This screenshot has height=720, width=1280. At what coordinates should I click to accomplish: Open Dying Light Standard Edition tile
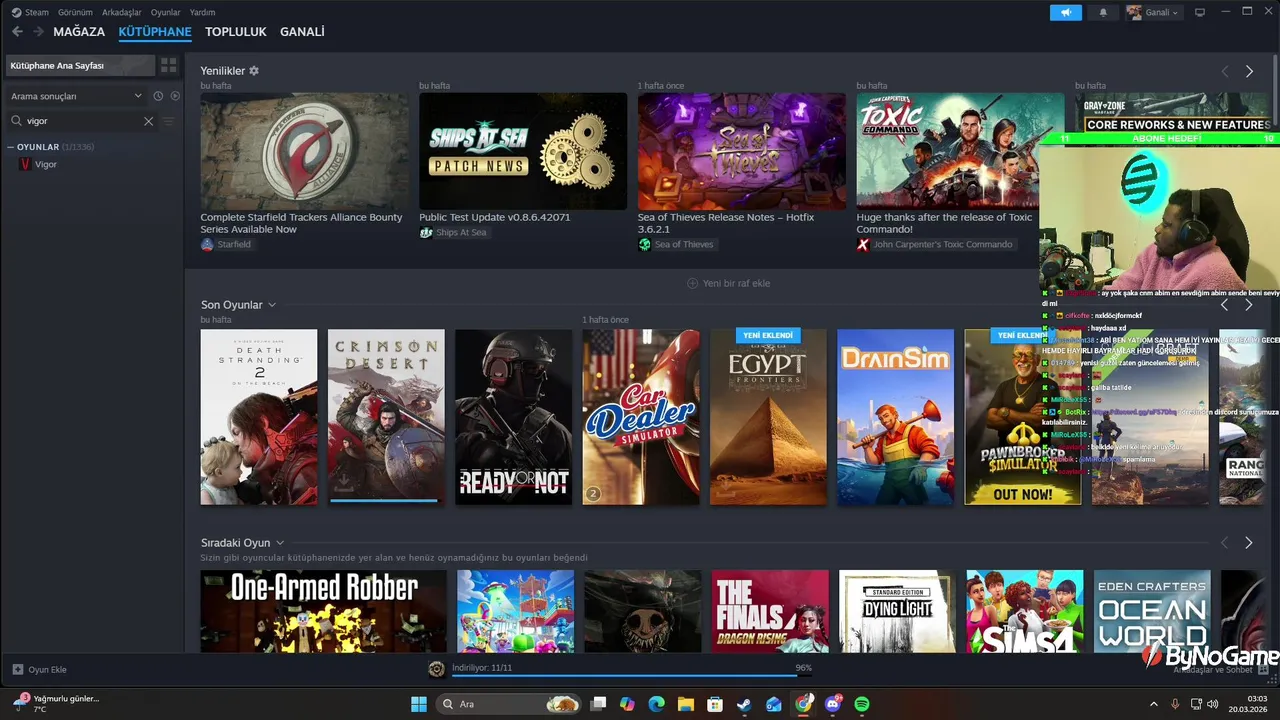coord(897,611)
